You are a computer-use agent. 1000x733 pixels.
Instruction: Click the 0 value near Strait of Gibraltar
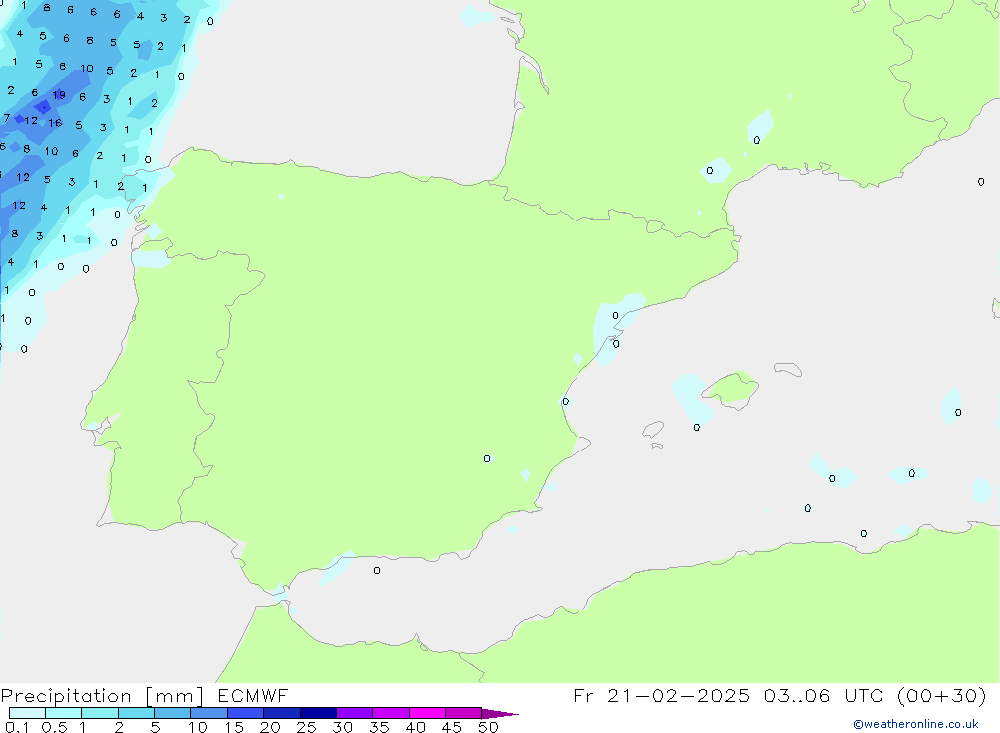[x=377, y=571]
